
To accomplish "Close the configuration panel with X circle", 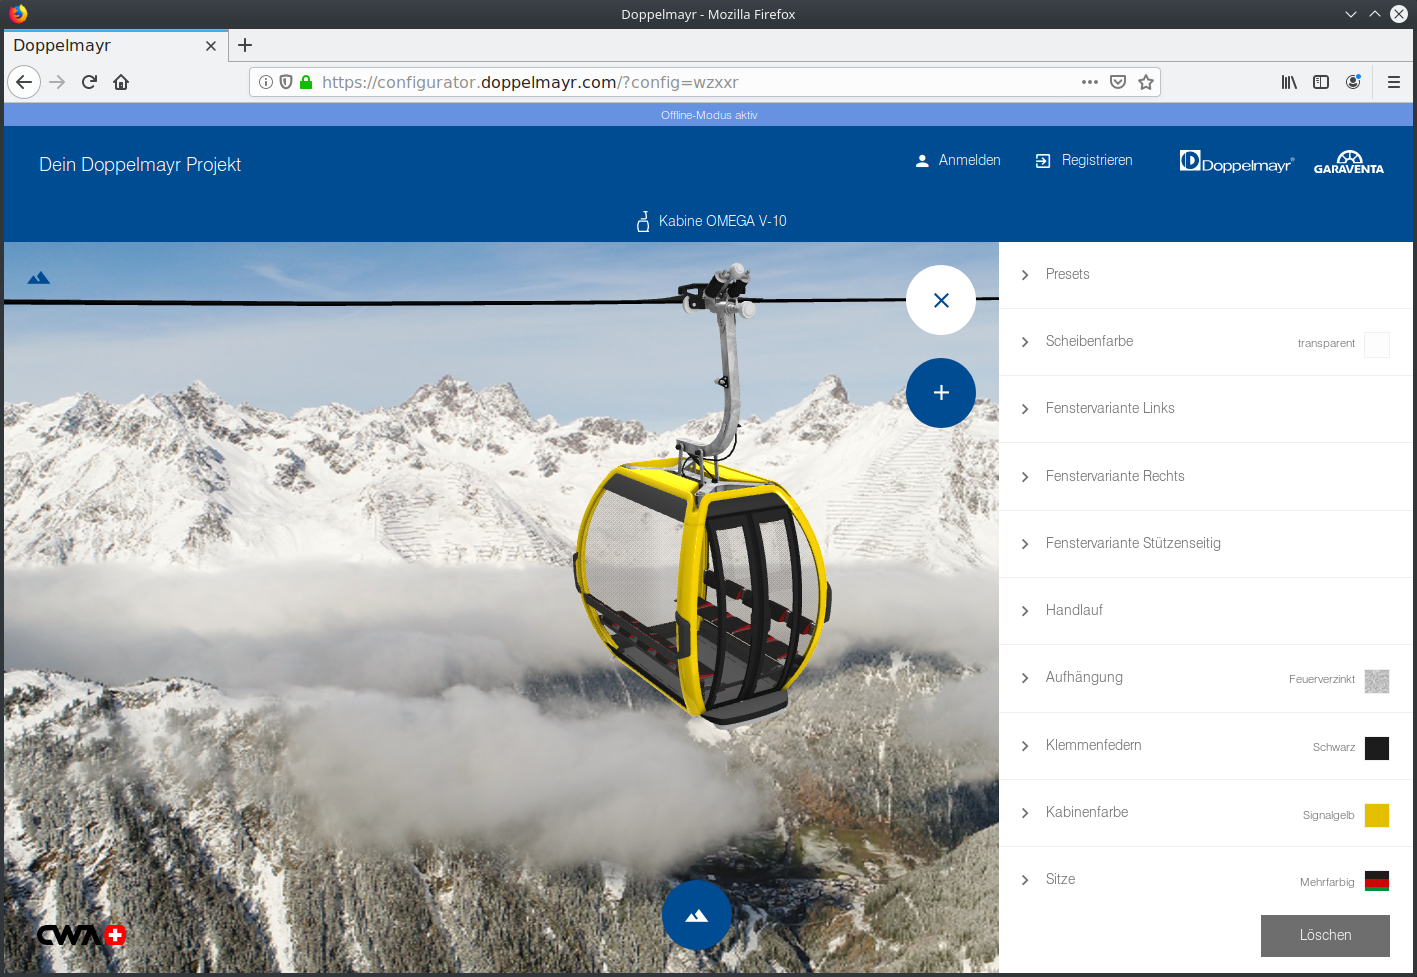I will click(x=941, y=300).
